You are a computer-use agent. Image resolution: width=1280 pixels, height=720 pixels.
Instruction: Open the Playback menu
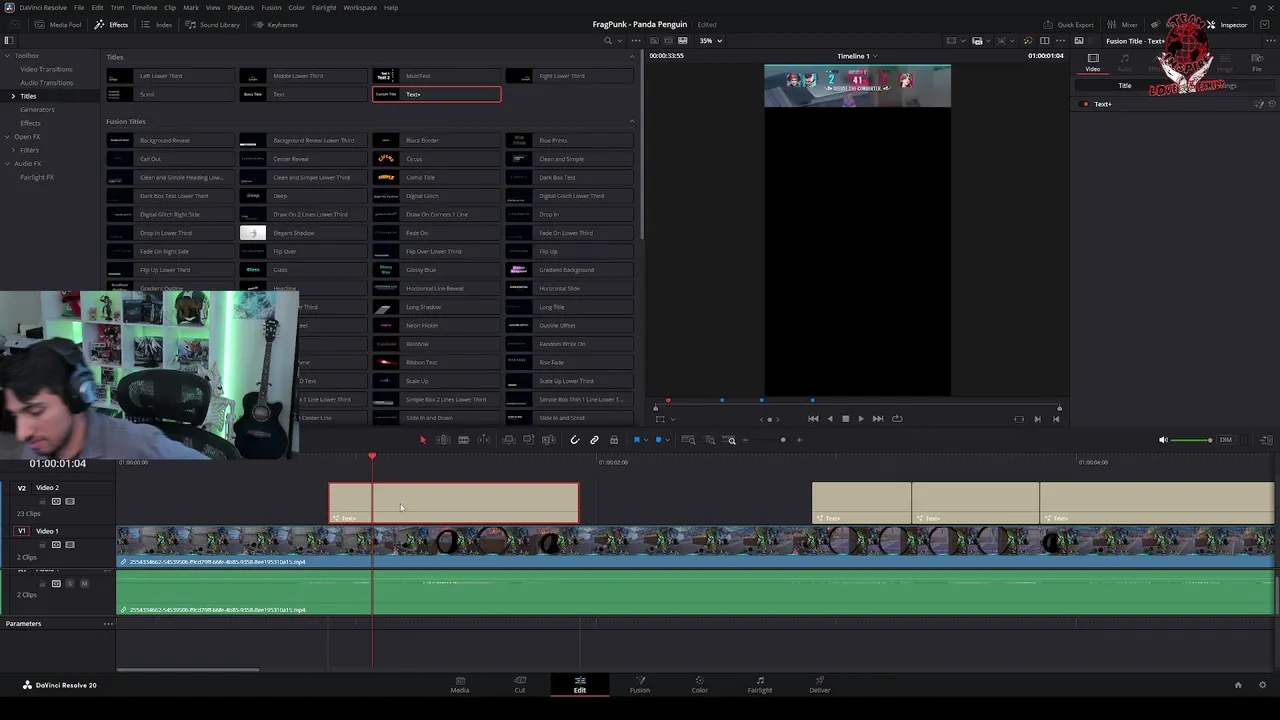(x=240, y=7)
